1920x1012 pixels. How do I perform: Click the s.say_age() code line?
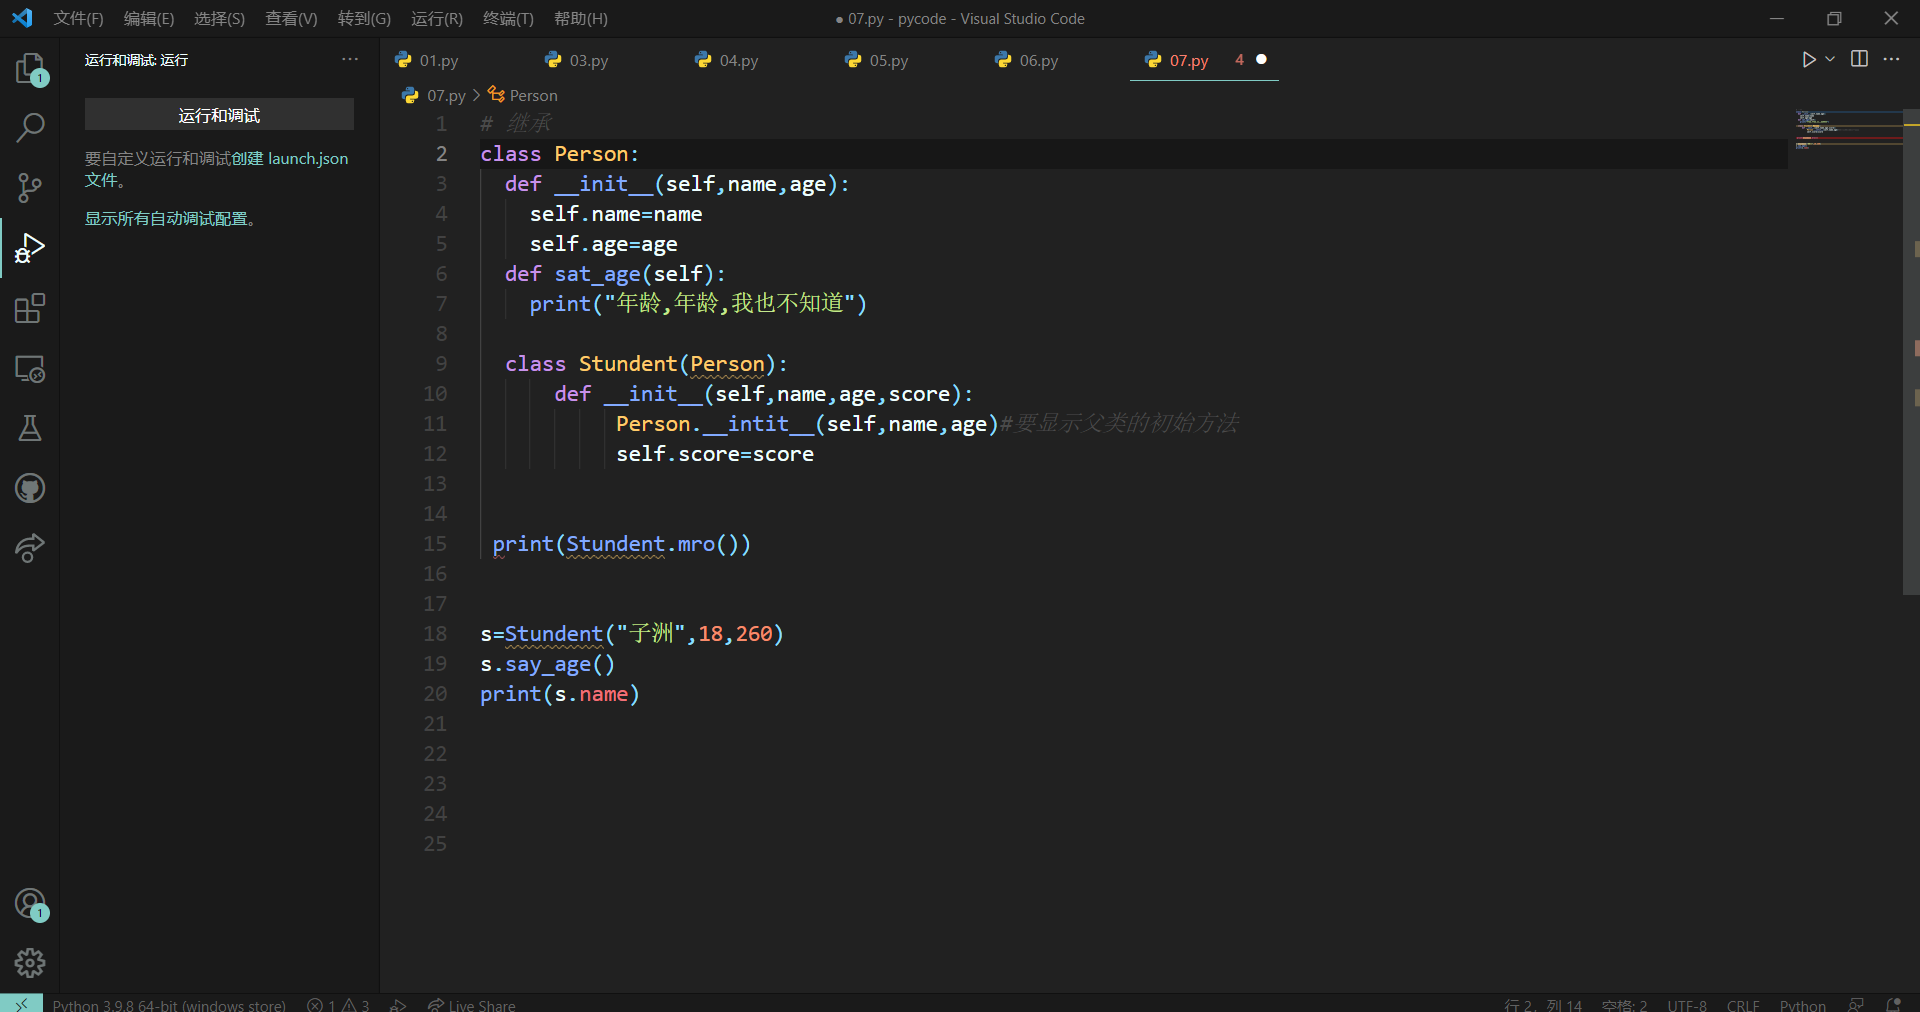click(547, 664)
